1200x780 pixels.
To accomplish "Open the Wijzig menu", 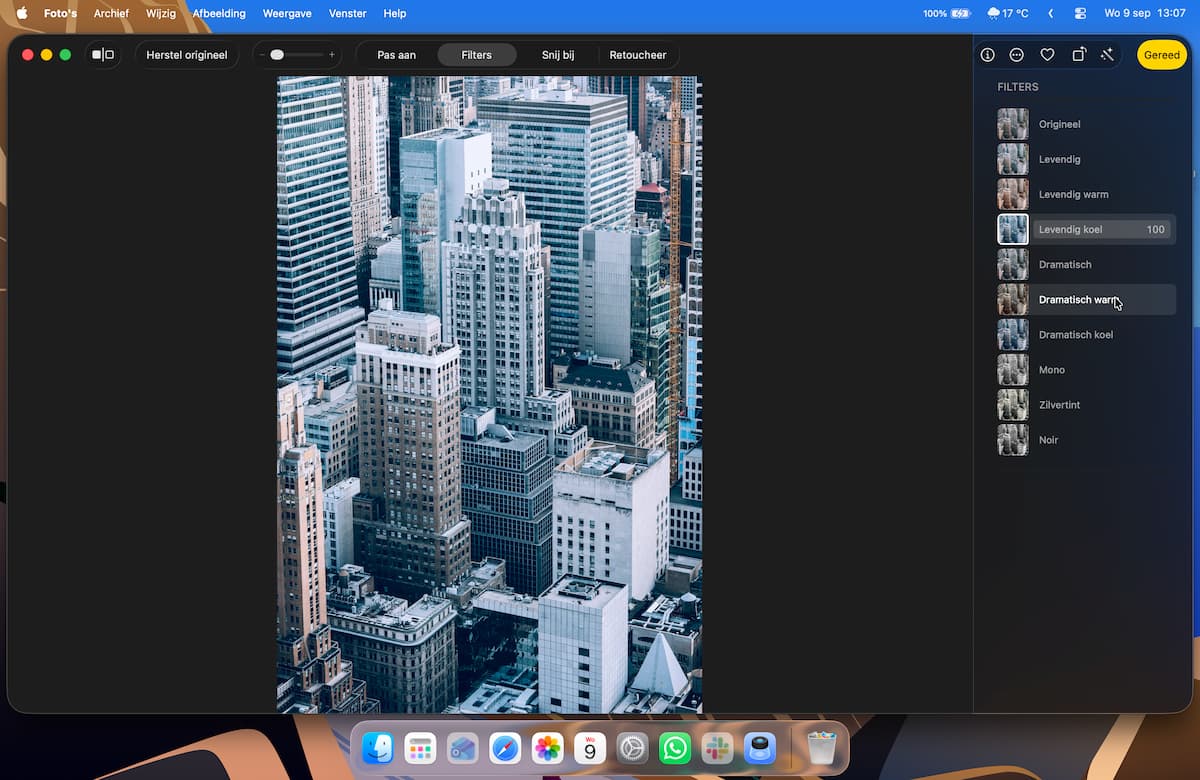I will [x=161, y=14].
